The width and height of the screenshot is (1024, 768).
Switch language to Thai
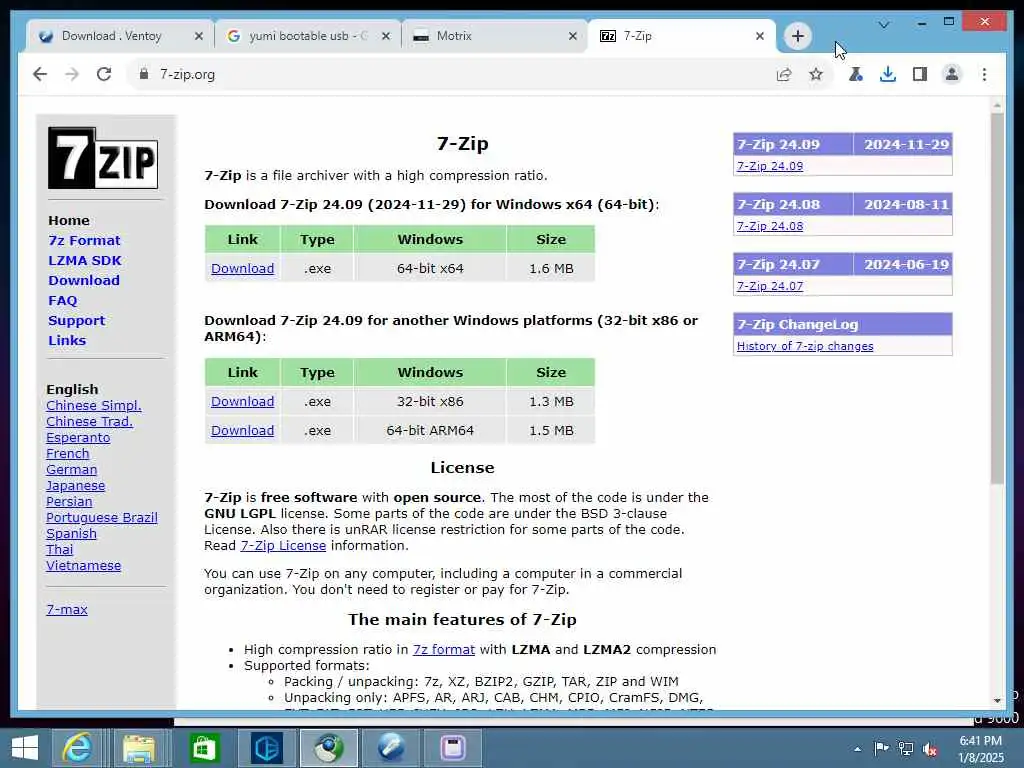click(59, 549)
